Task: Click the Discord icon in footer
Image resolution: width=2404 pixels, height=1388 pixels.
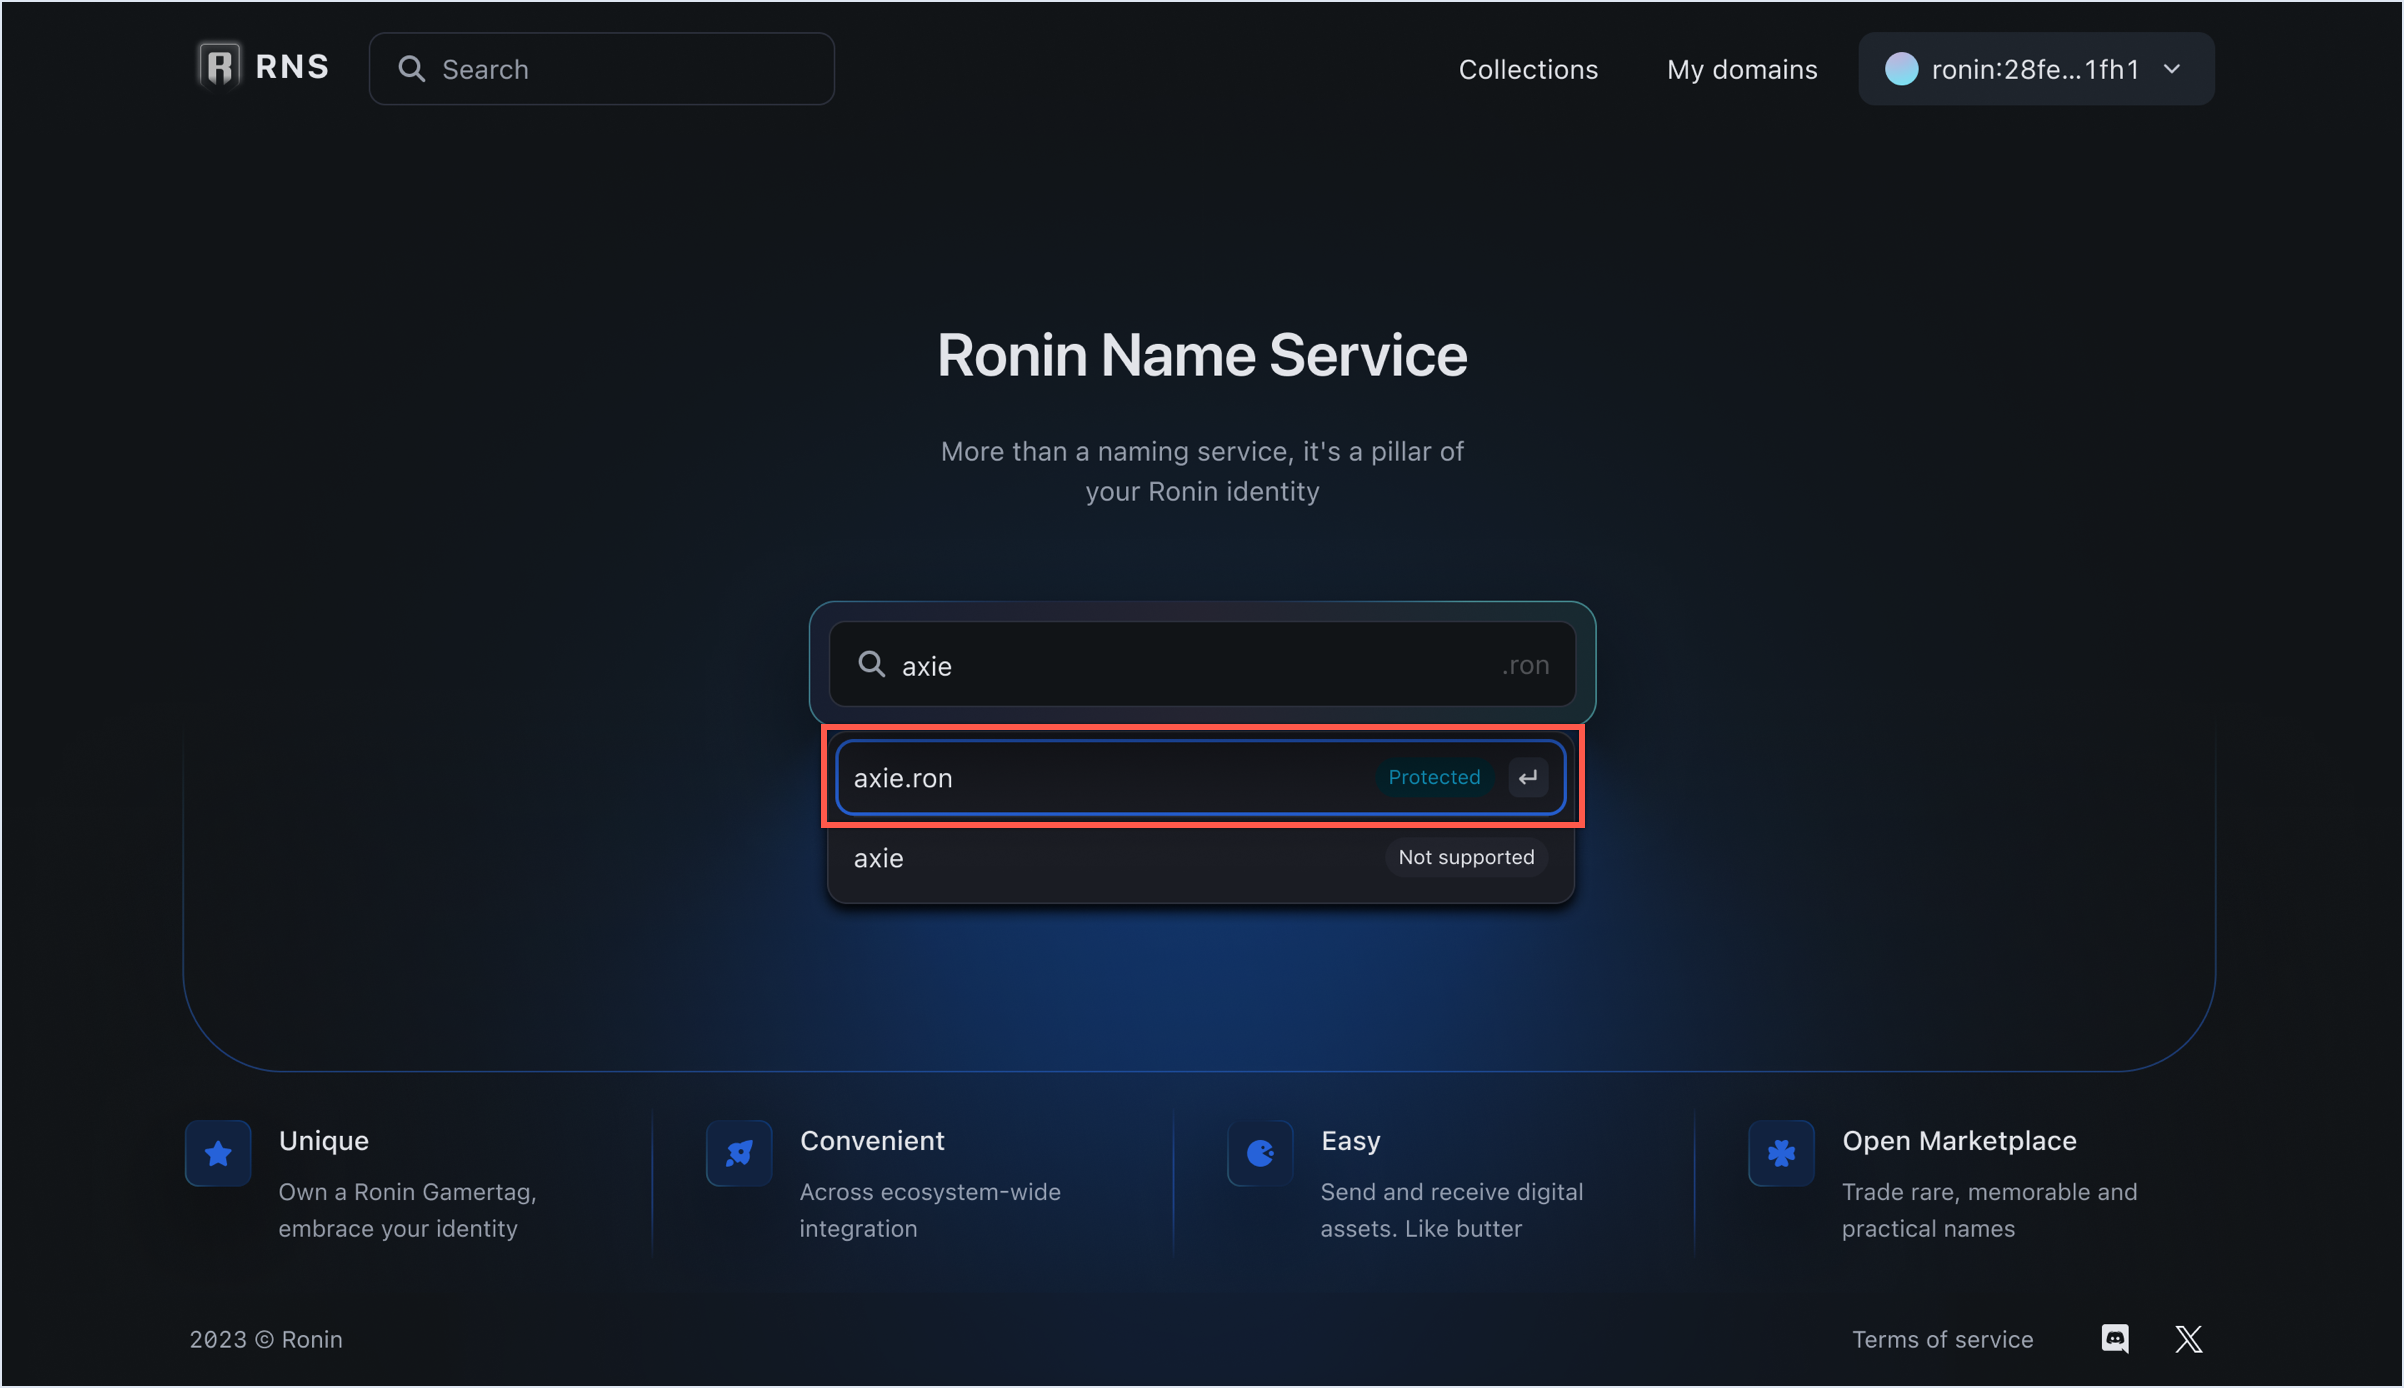Action: (2114, 1338)
